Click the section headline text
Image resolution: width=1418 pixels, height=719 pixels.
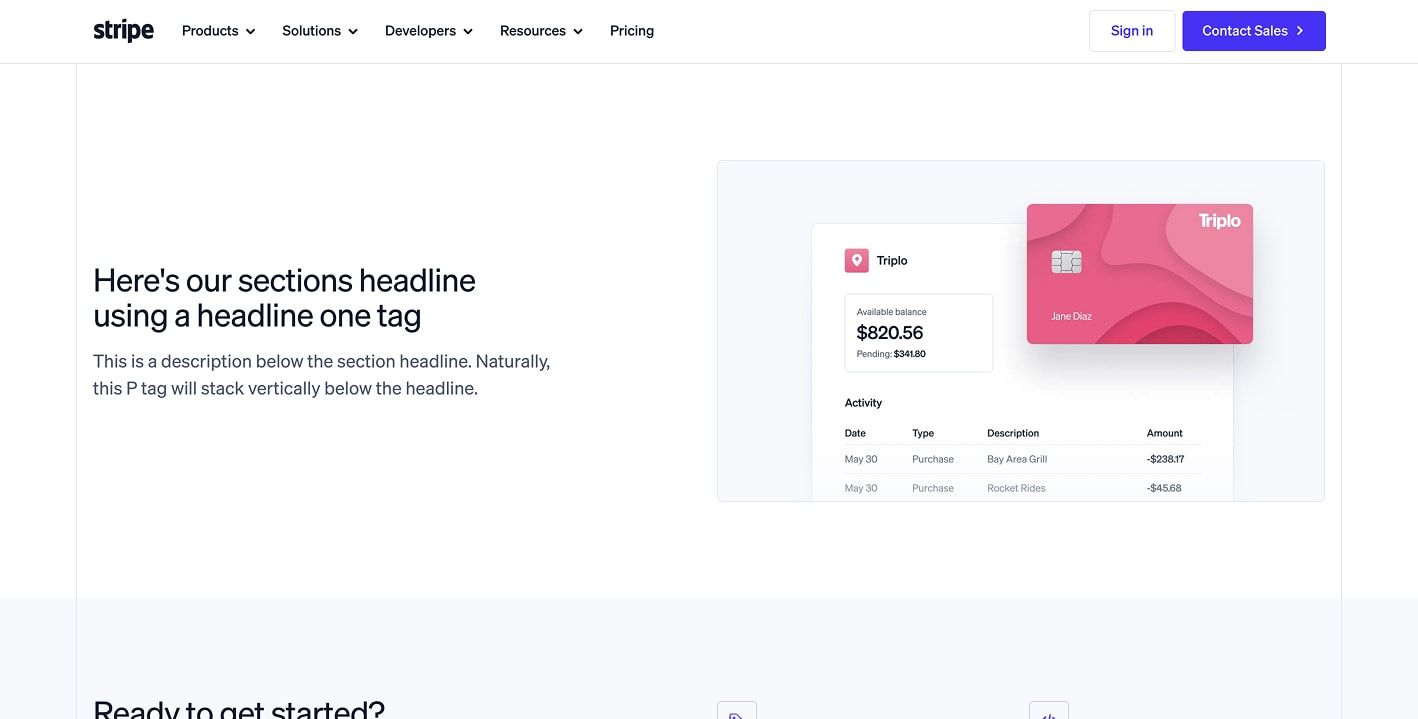(x=284, y=298)
